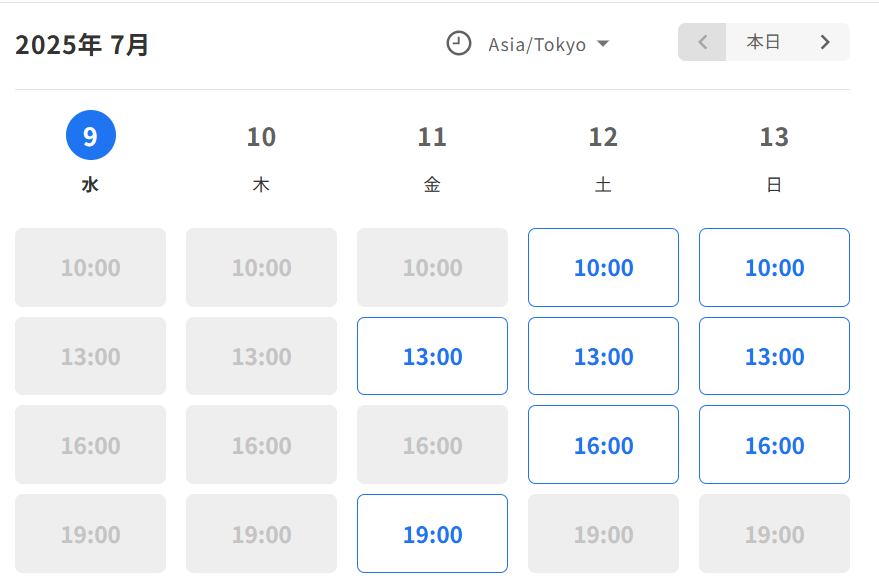The height and width of the screenshot is (583, 879).
Task: Pick the 10:00 slot on Sunday the 13th
Action: [x=774, y=267]
